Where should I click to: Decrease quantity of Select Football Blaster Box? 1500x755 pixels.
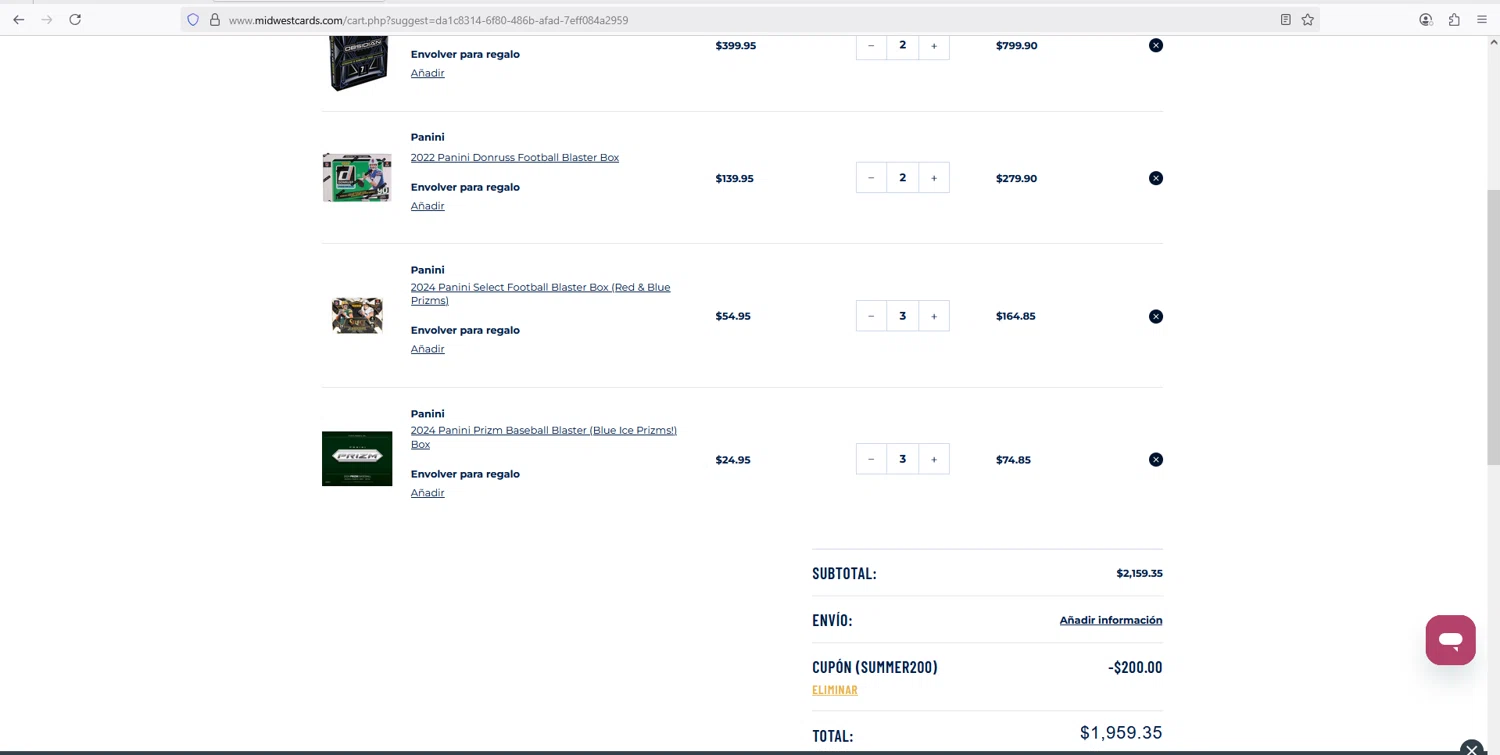coord(871,316)
